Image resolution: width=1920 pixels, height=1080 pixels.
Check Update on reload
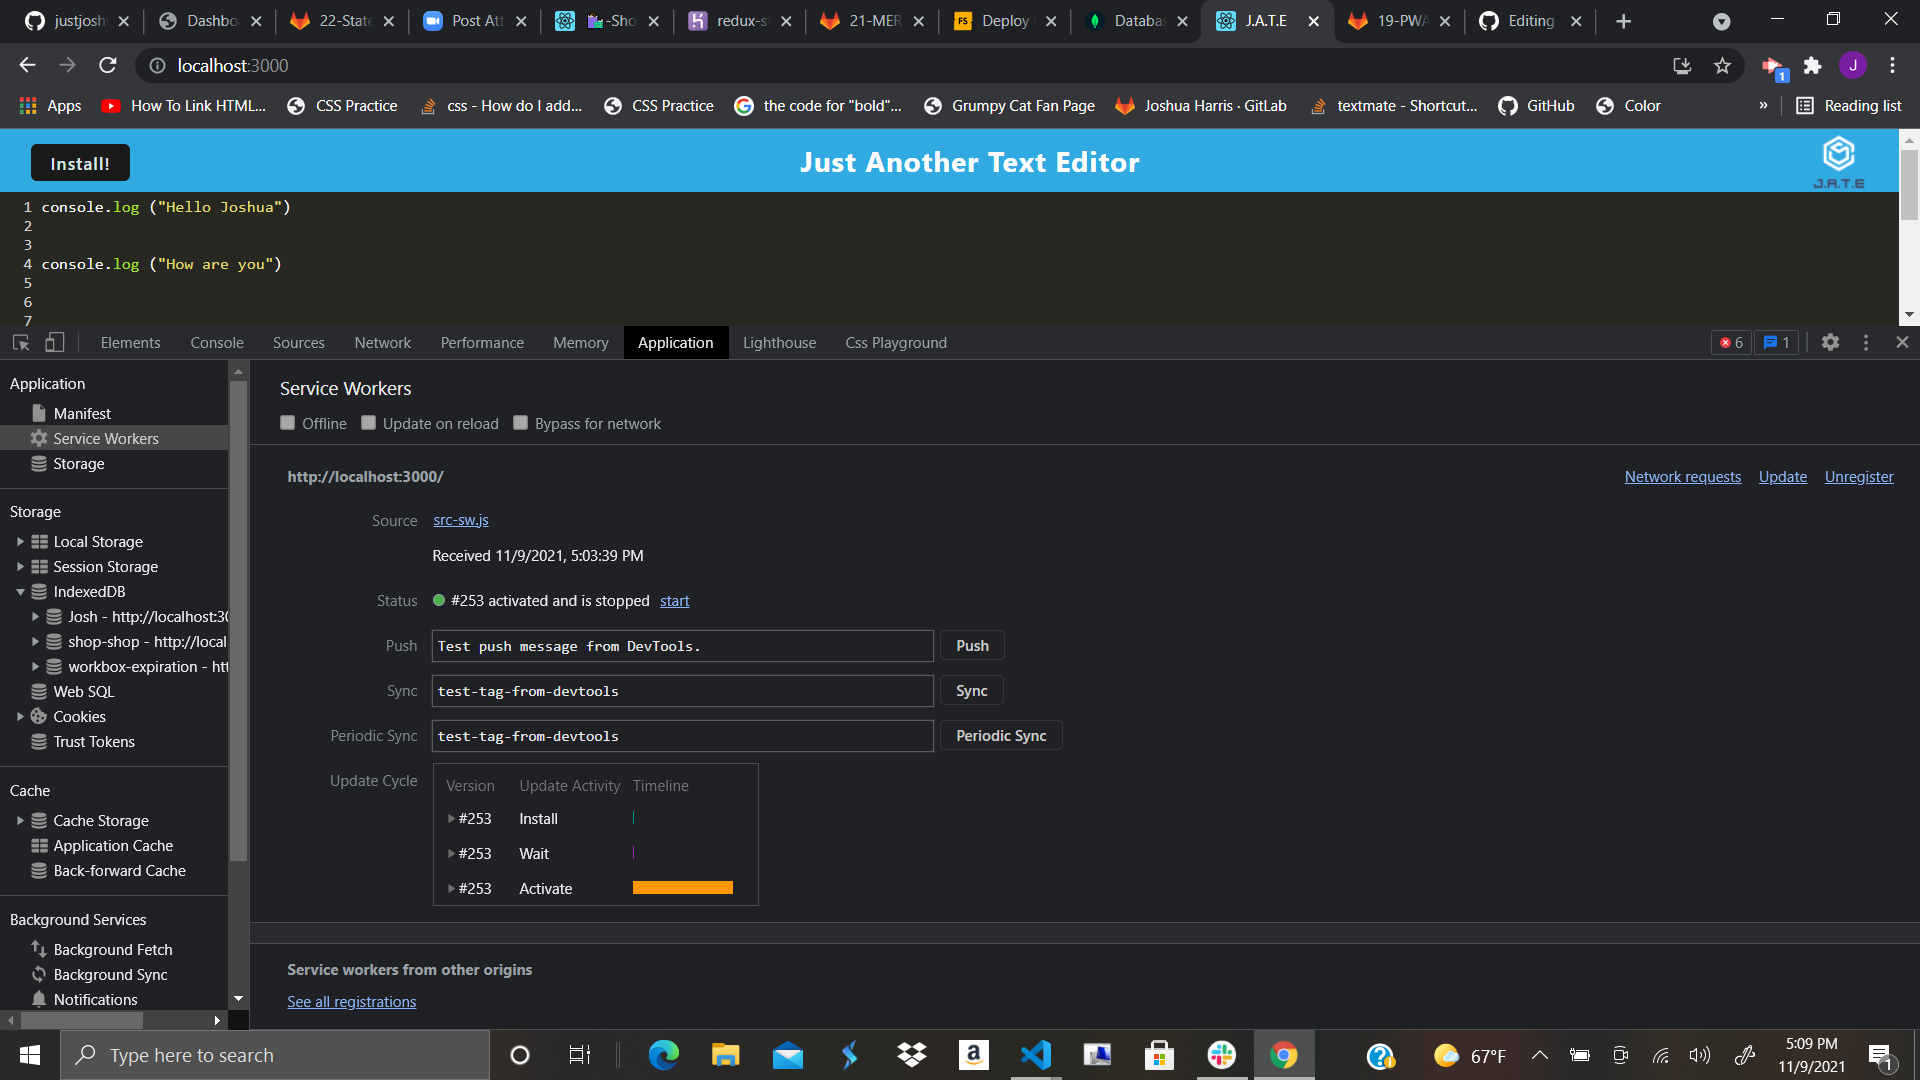click(368, 423)
